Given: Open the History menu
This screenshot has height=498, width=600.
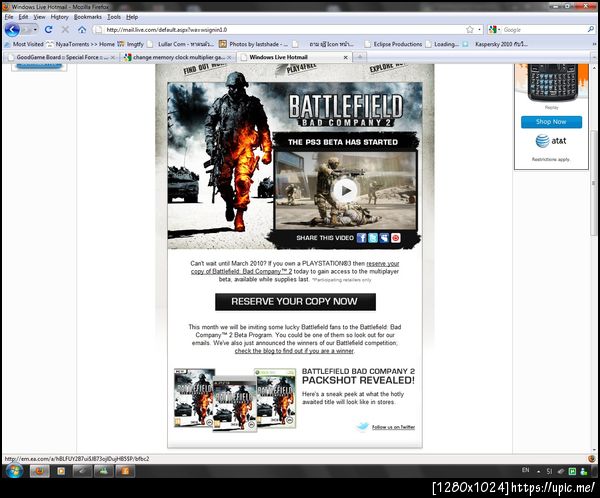Looking at the screenshot, I should (60, 17).
